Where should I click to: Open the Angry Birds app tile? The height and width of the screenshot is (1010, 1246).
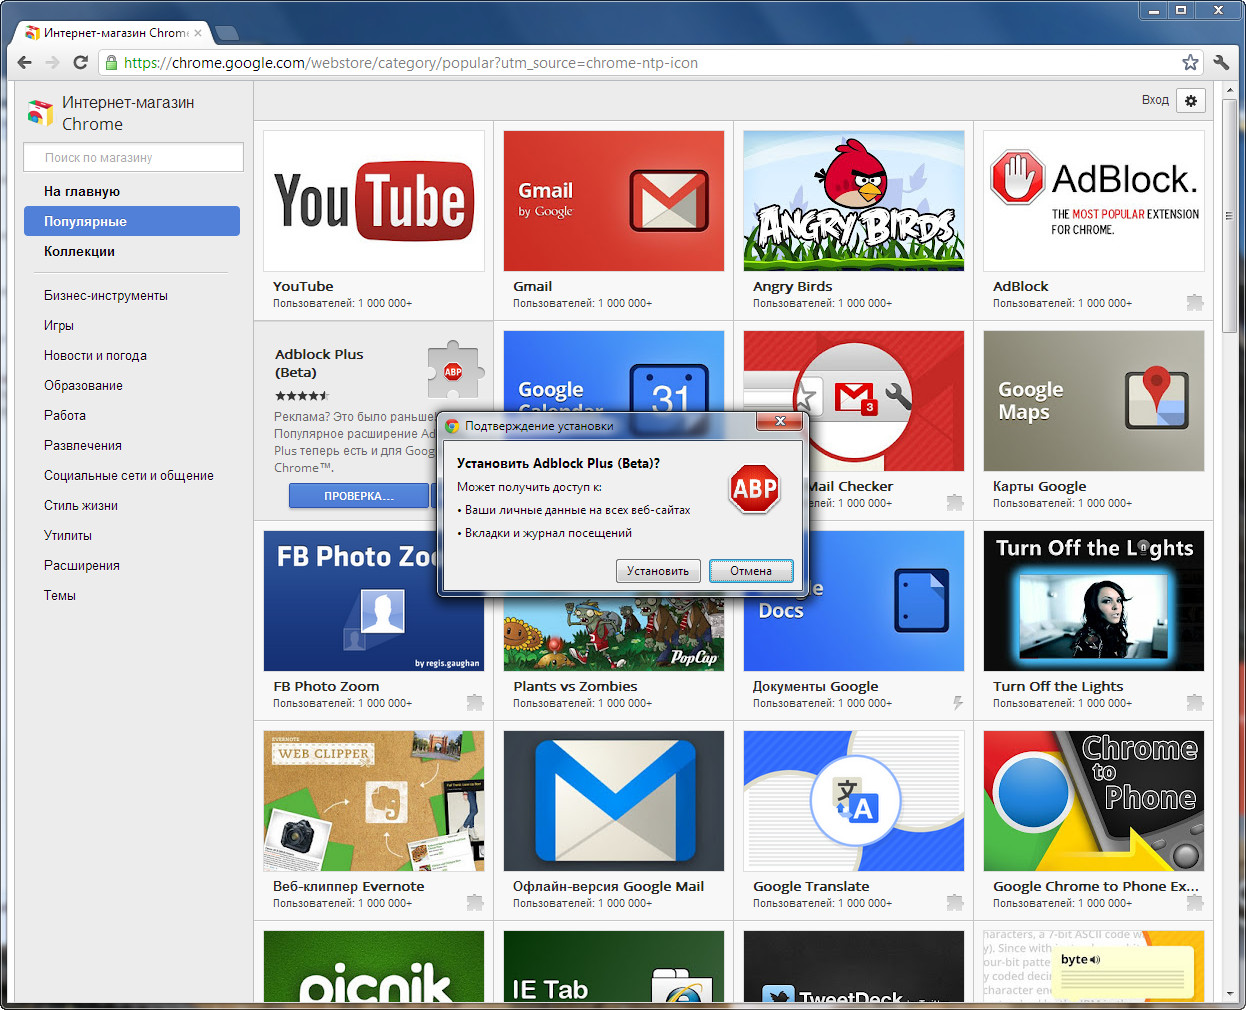coord(854,220)
